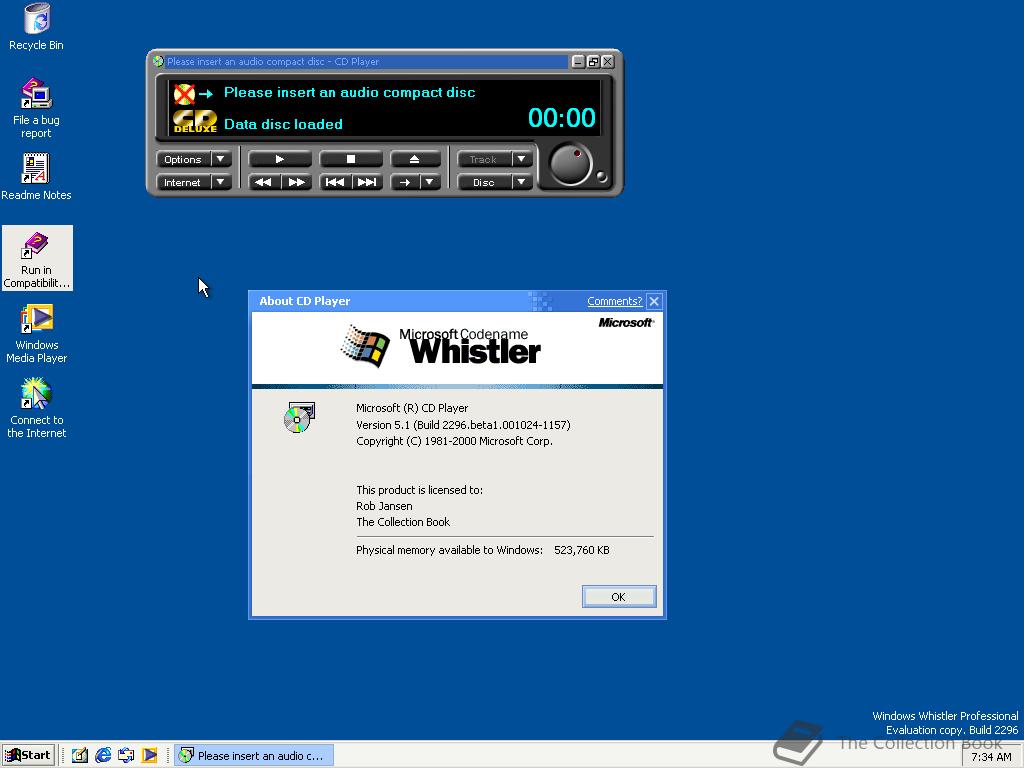Click Show Desktop quick launch icon

click(x=80, y=756)
